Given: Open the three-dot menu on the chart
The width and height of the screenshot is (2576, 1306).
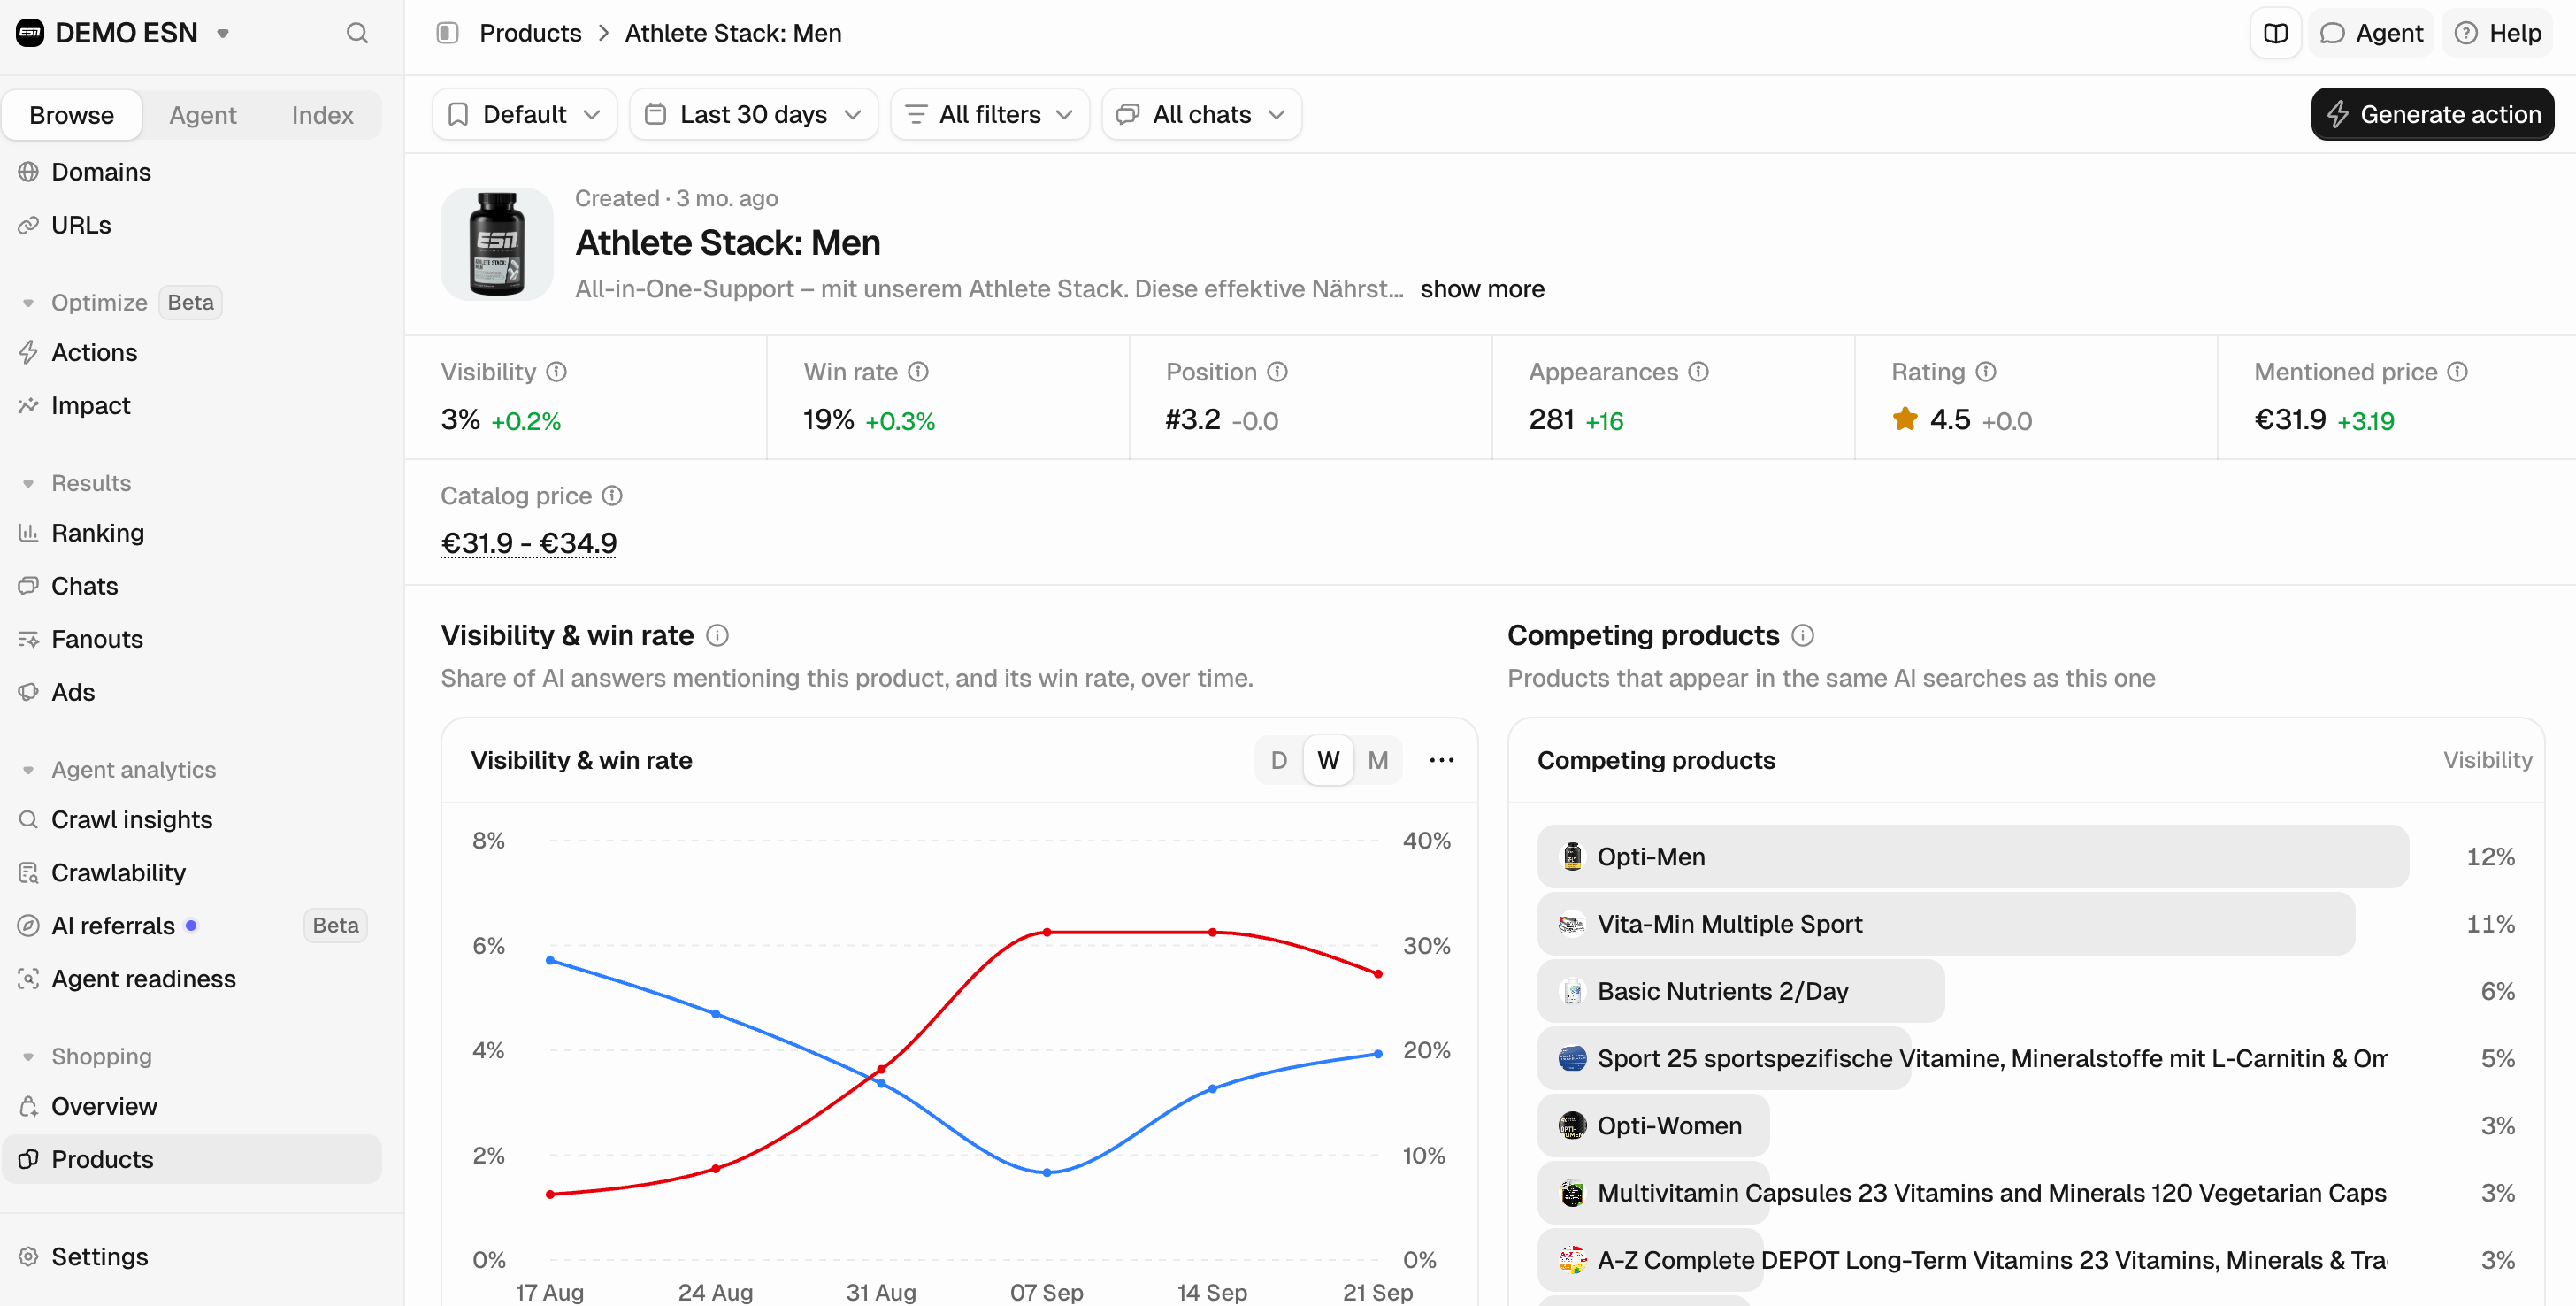Looking at the screenshot, I should coord(1441,761).
